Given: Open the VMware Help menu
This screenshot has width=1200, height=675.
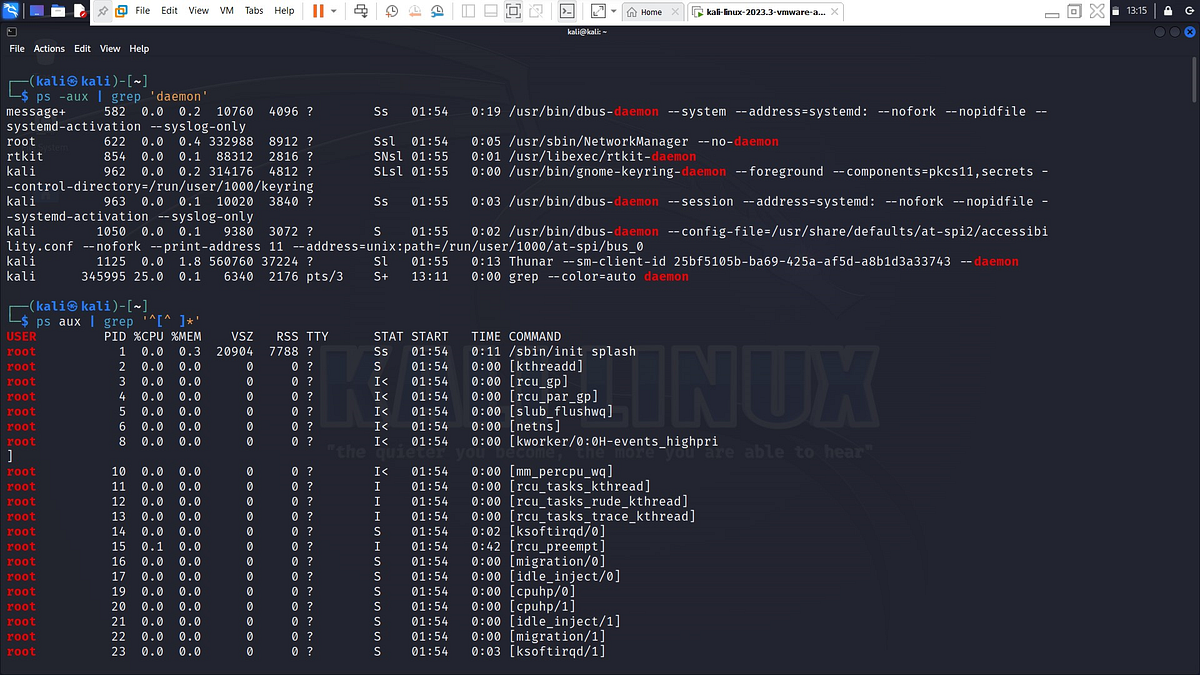Looking at the screenshot, I should pyautogui.click(x=284, y=11).
